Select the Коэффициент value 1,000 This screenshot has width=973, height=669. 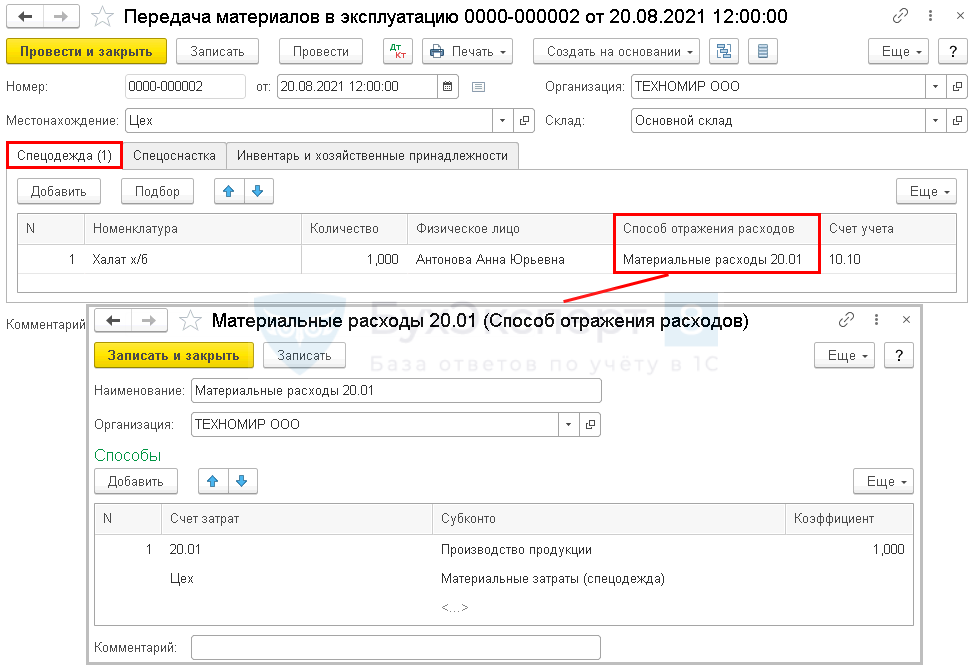[849, 549]
